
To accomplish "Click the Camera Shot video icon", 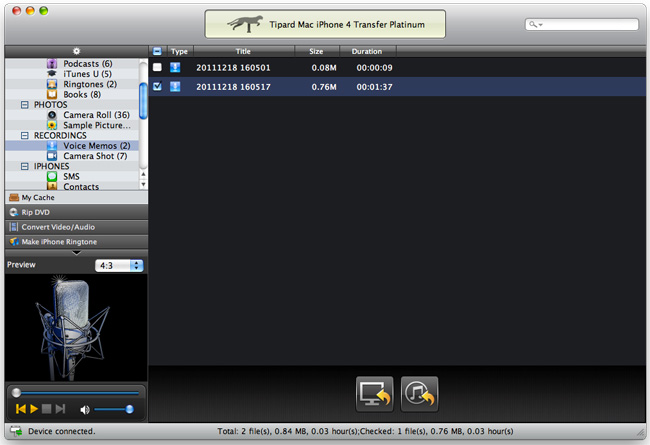I will tap(52, 156).
